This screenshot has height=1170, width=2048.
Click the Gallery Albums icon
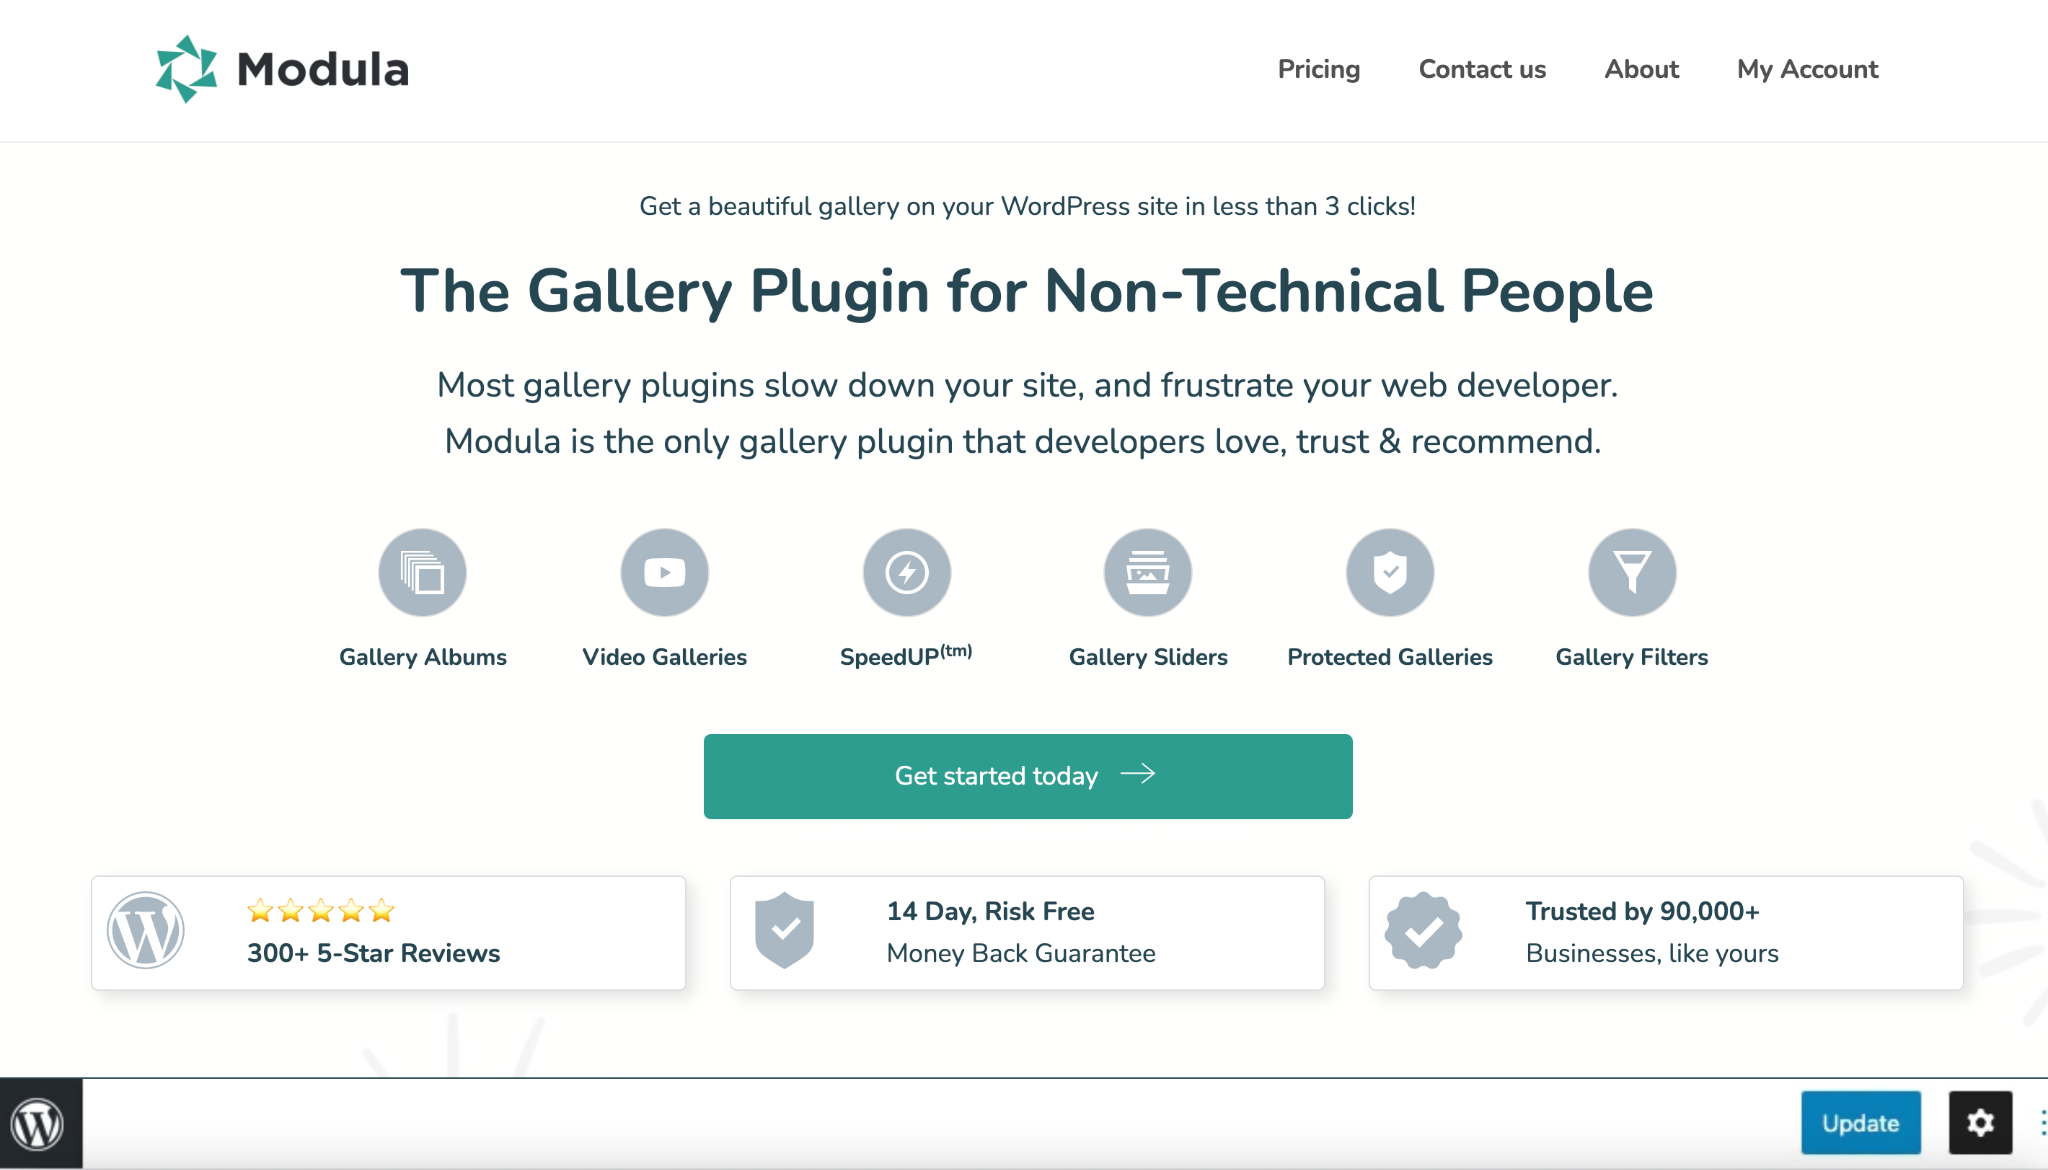coord(423,573)
